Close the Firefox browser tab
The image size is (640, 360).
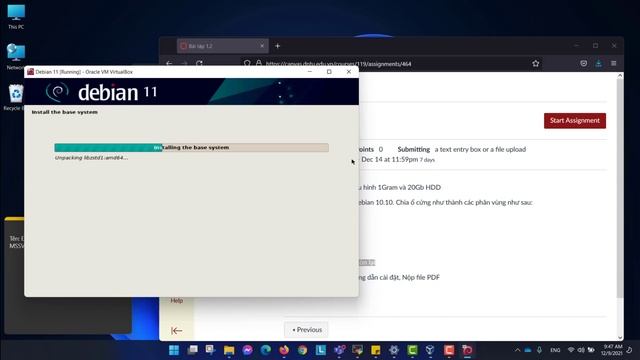(262, 46)
